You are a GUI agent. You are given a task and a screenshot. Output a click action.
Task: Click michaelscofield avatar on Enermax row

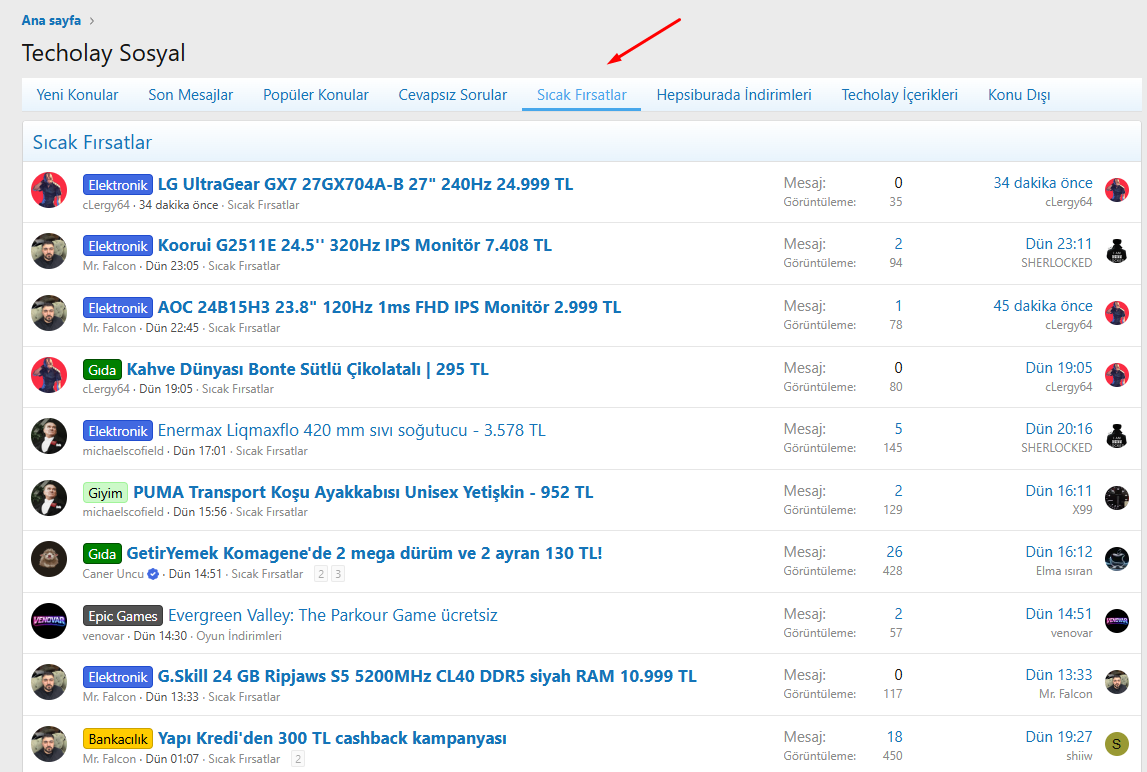point(49,436)
